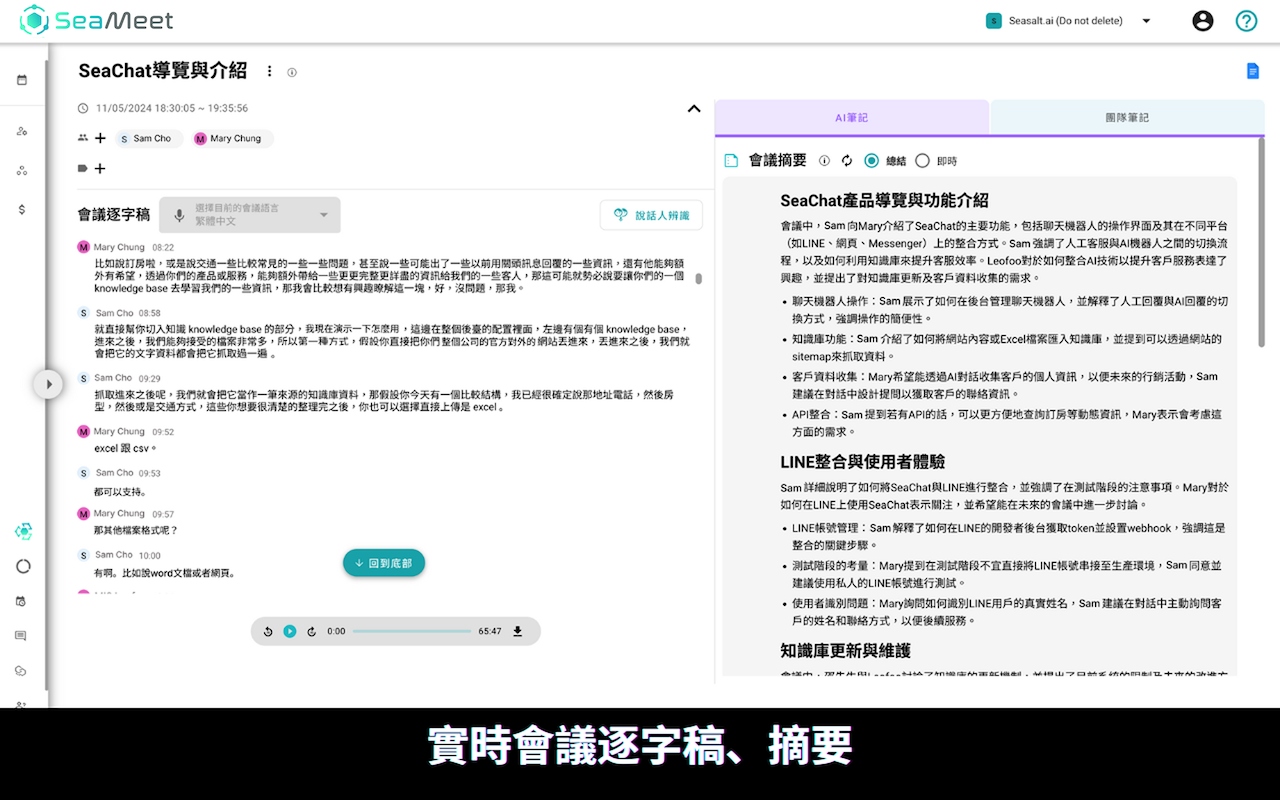Click the SeaMeet logo at top left
Viewport: 1280px width, 800px height.
[97, 20]
